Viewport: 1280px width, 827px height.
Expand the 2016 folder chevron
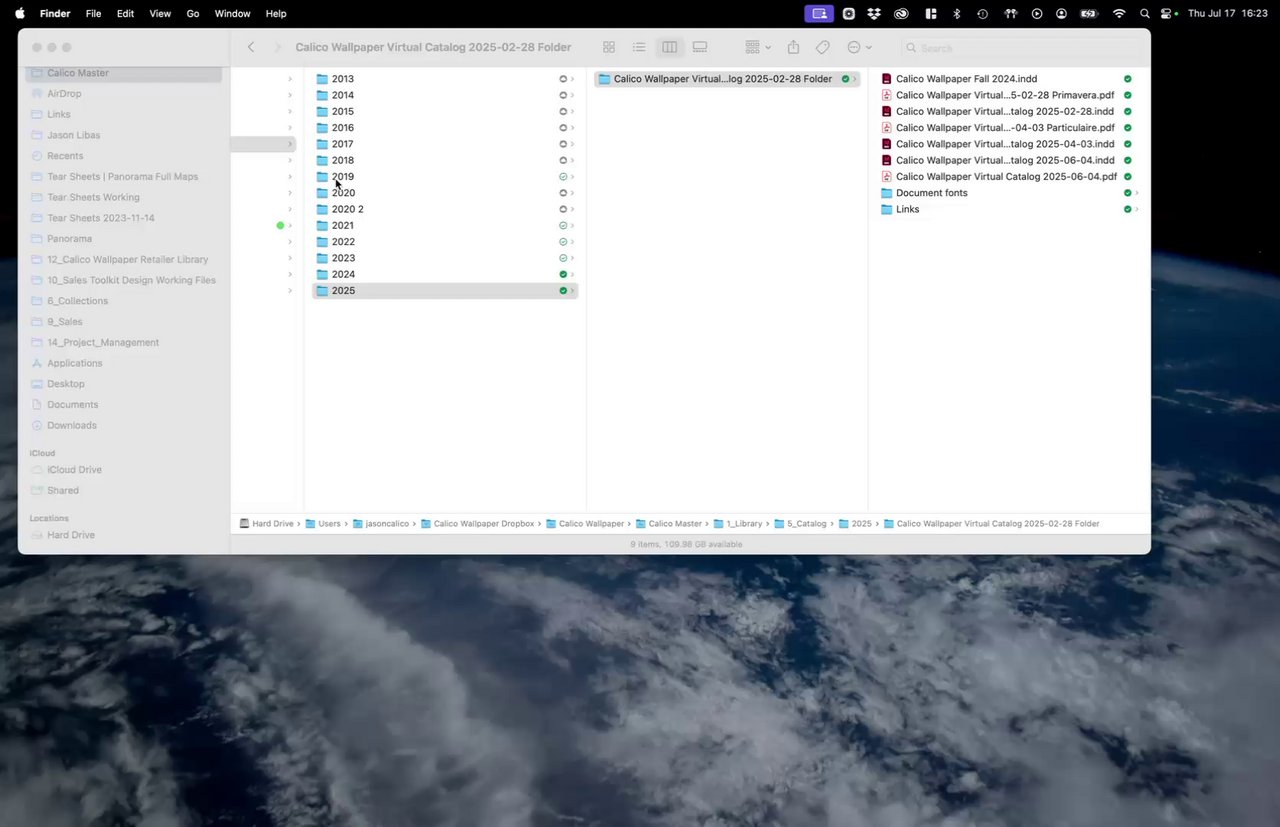572,128
